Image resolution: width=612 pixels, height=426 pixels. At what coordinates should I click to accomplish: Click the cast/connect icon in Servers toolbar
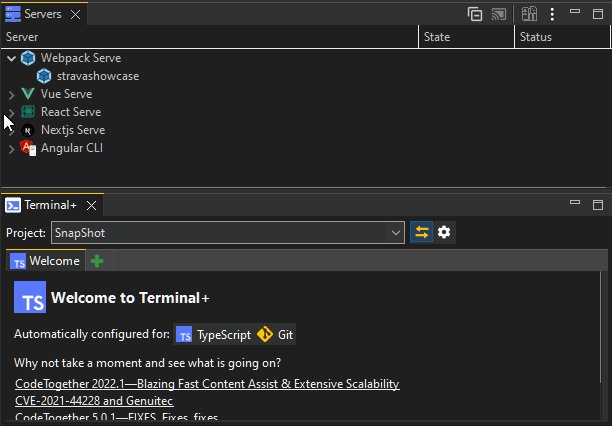click(x=499, y=14)
